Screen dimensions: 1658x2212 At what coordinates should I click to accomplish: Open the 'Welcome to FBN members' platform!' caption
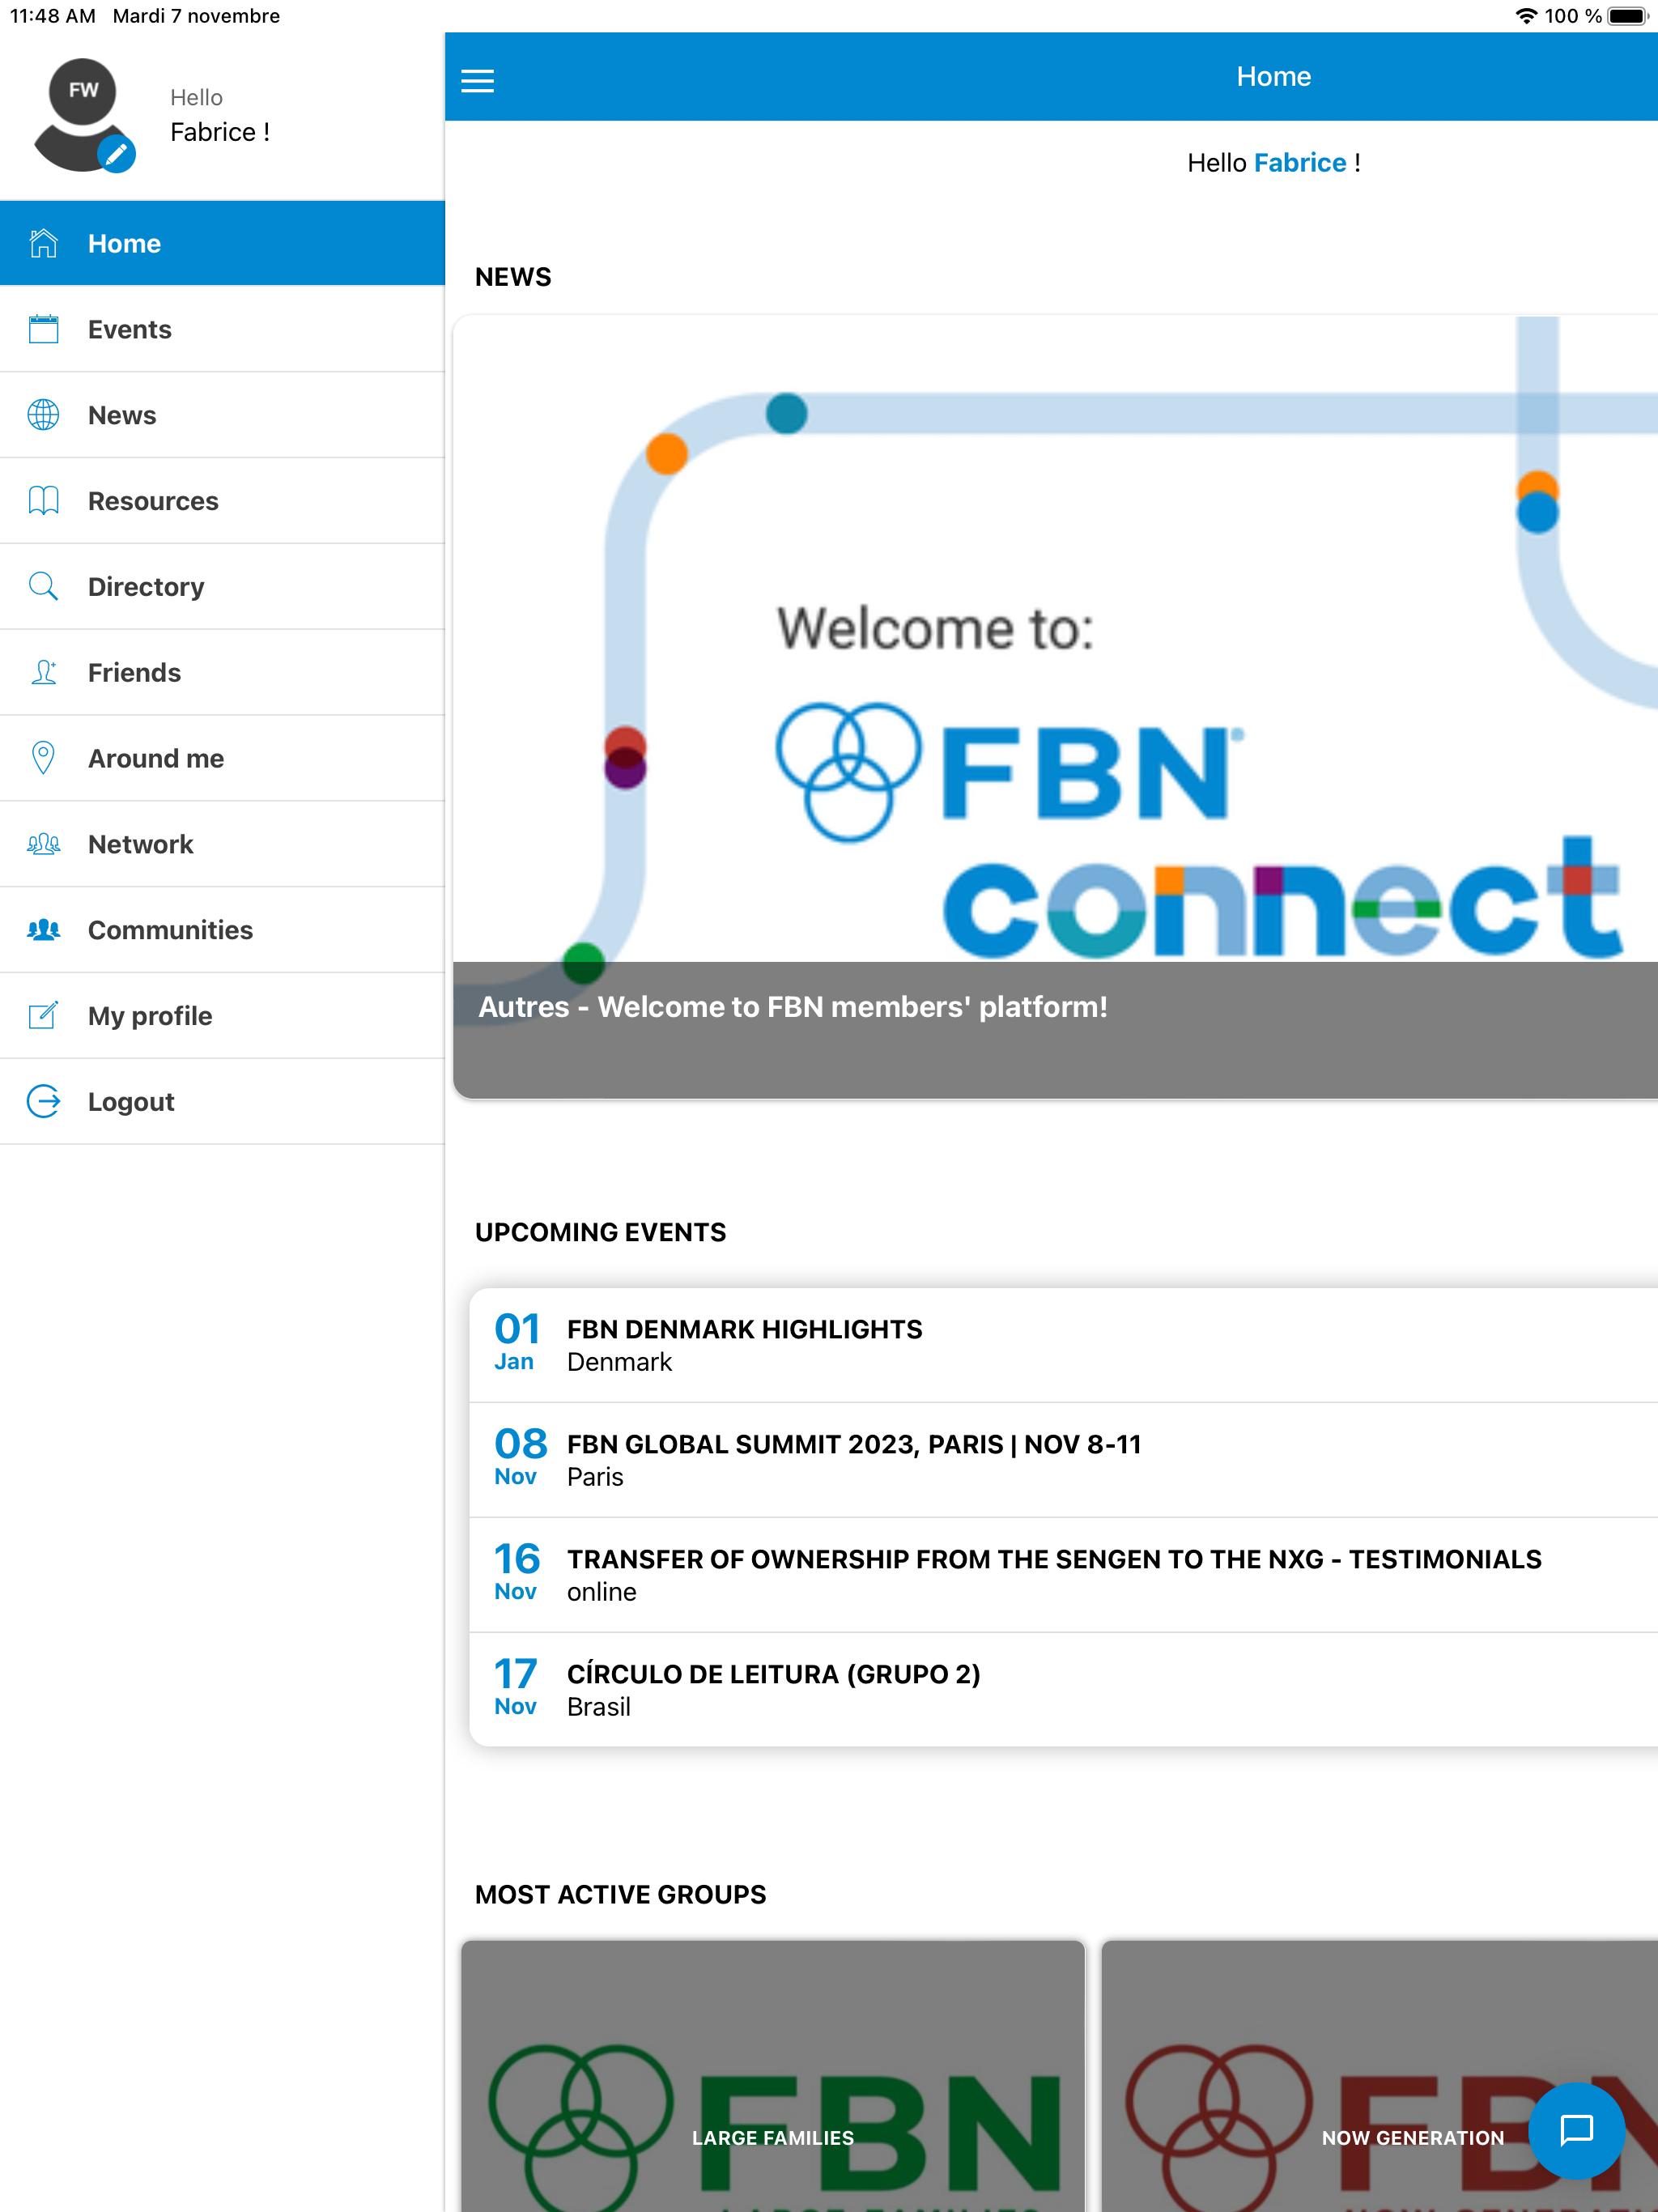(793, 1007)
